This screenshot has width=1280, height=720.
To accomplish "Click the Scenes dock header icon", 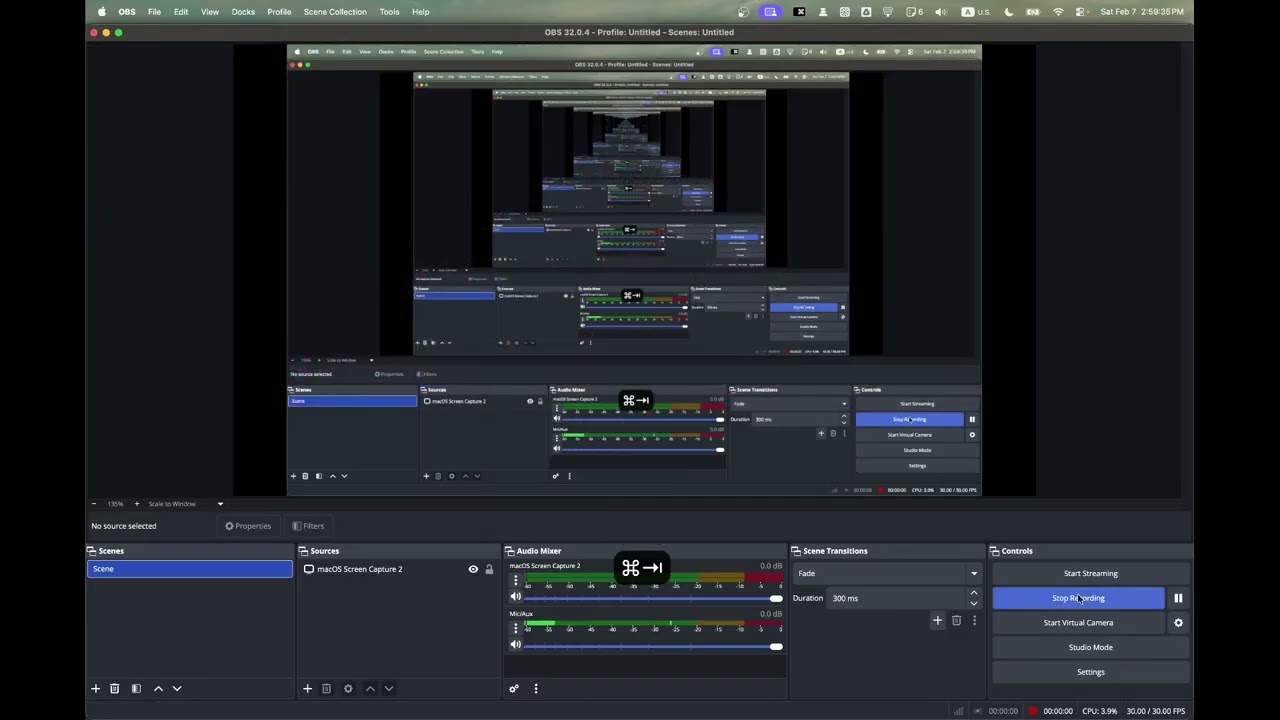I will pos(92,551).
